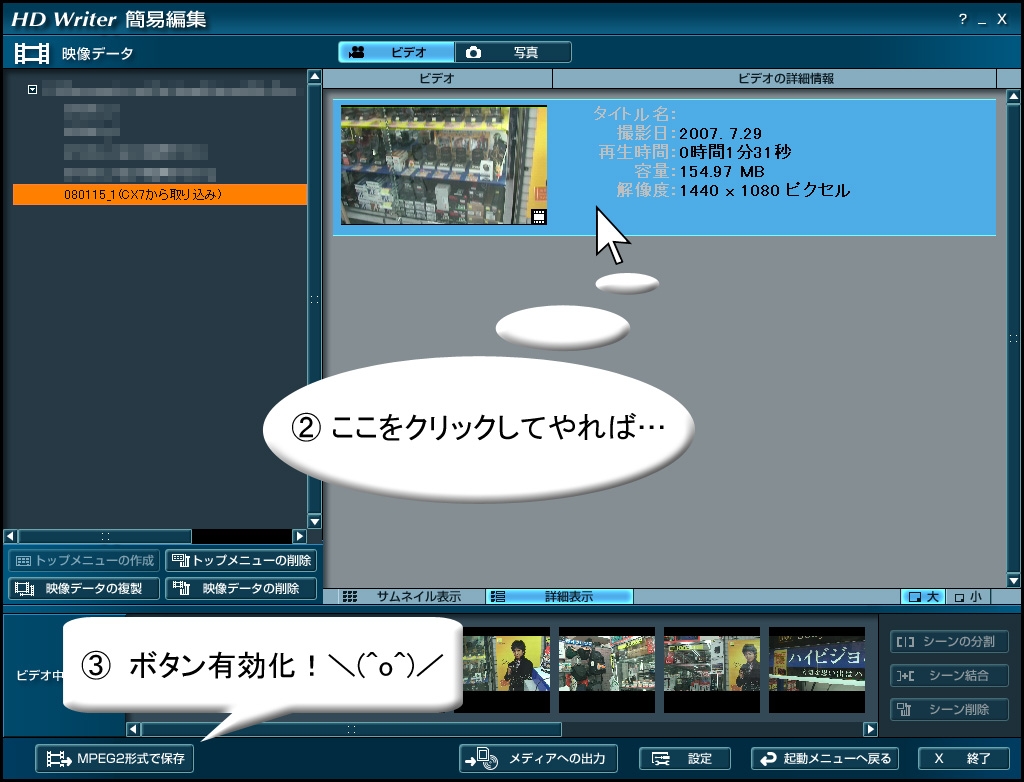Save with MPEG2形式で保存 button
The image size is (1024, 782).
115,758
